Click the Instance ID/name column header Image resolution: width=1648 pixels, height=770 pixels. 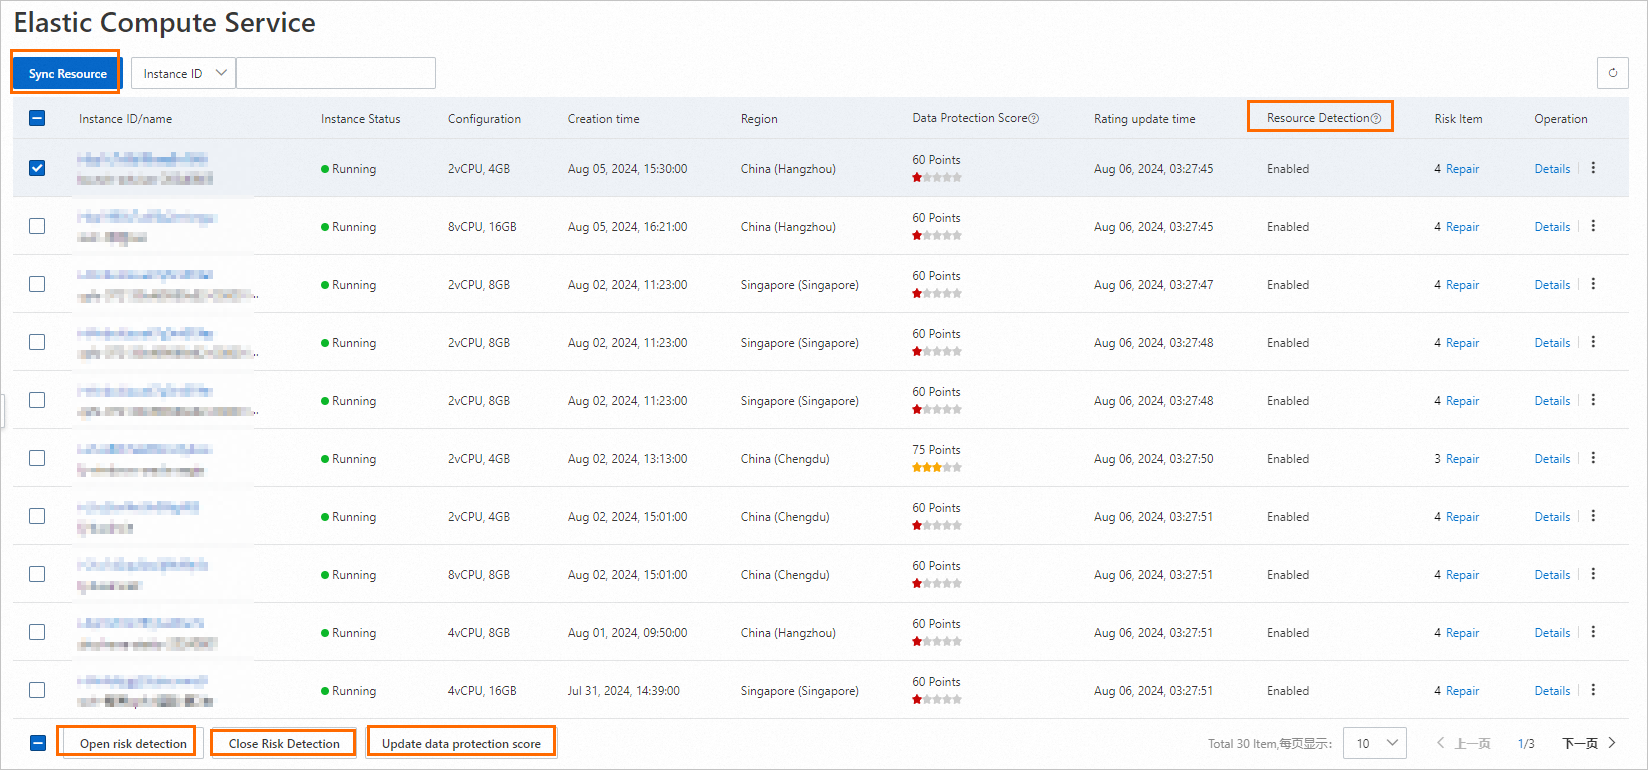click(x=125, y=119)
